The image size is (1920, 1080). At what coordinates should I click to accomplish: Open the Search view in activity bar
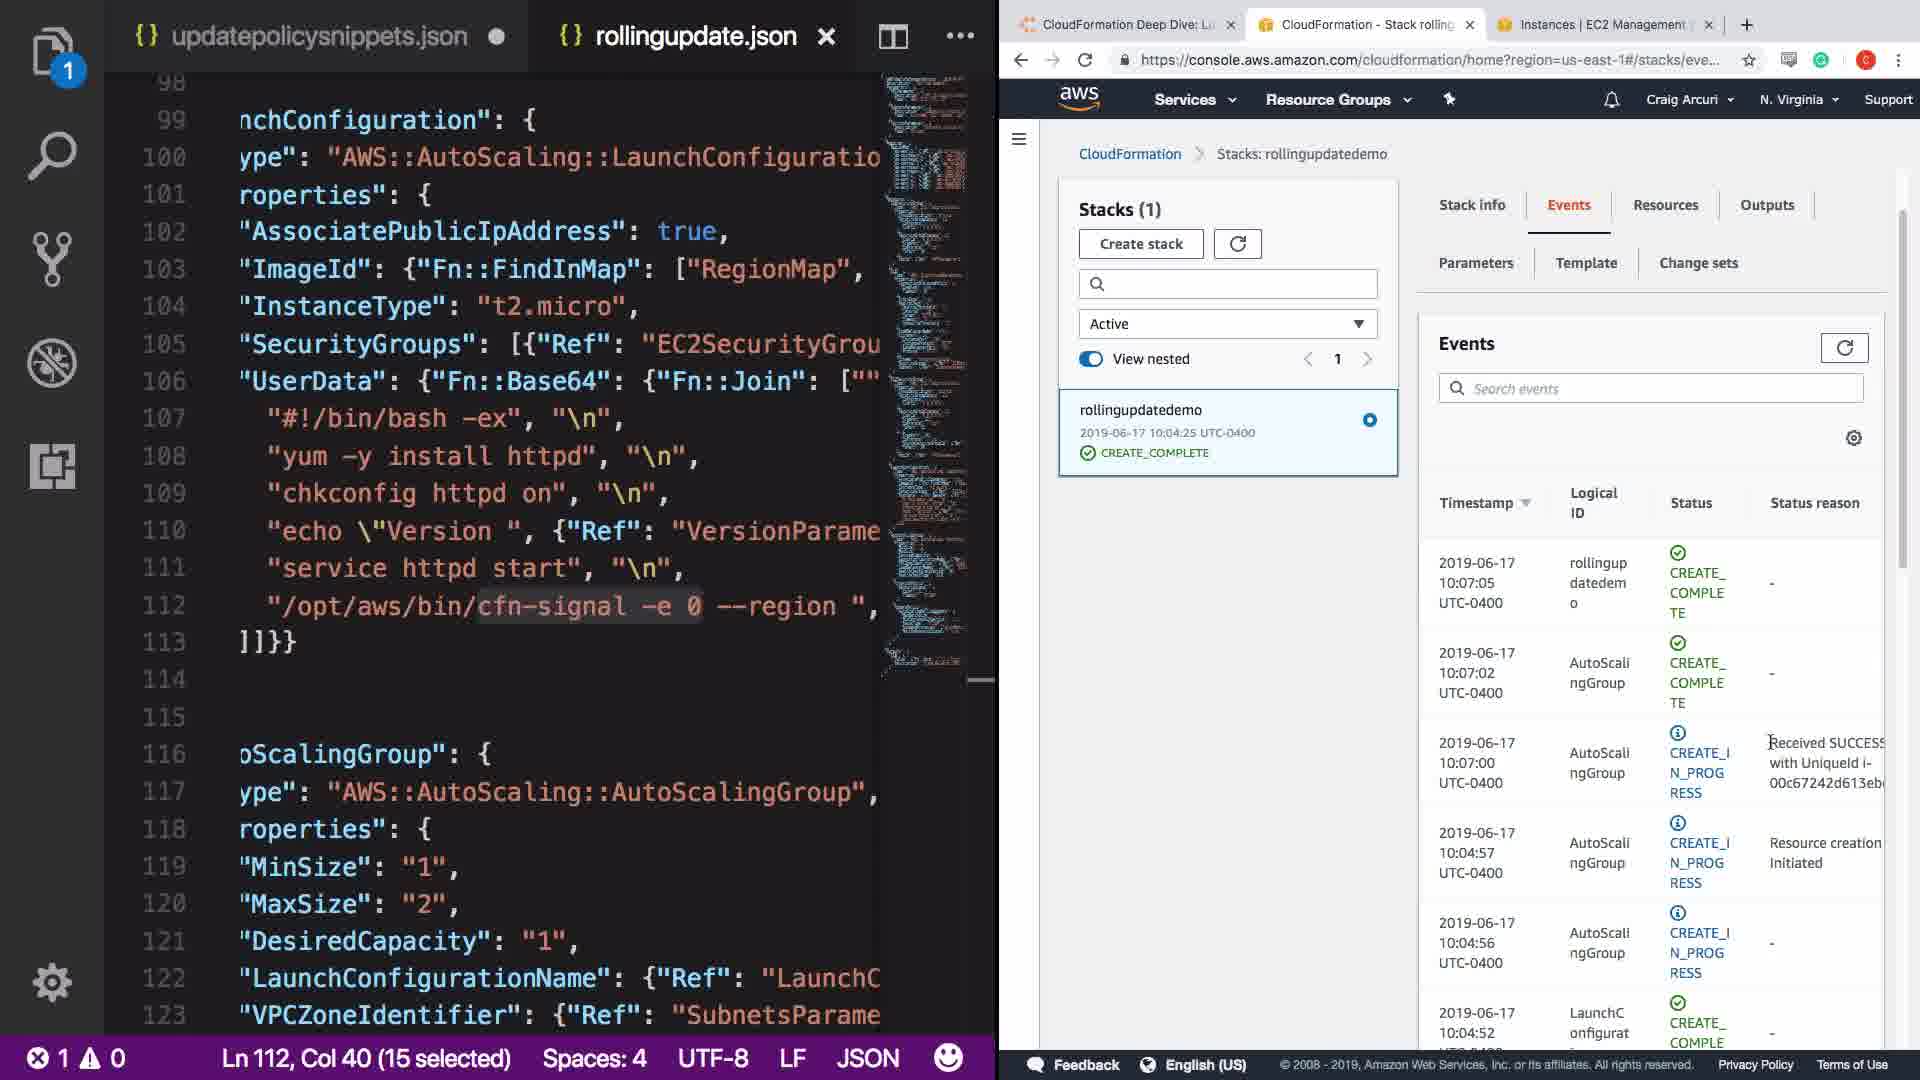[x=51, y=156]
